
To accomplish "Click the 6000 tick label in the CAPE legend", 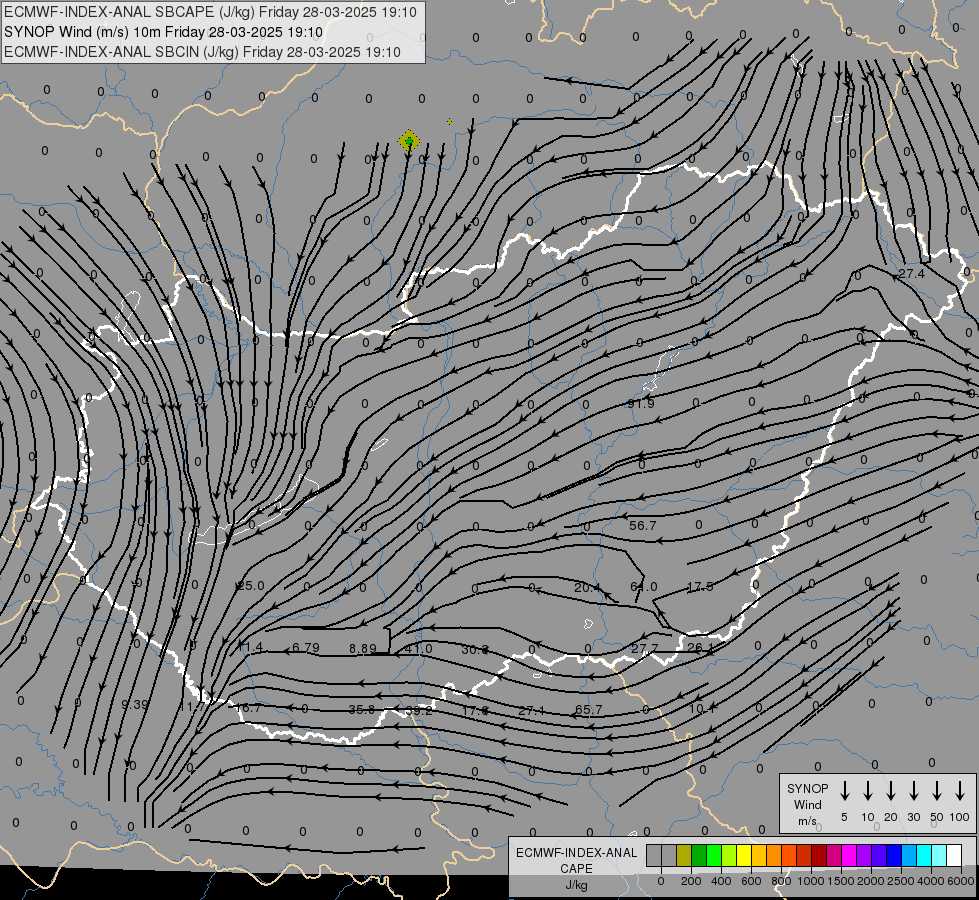I will coord(961,881).
